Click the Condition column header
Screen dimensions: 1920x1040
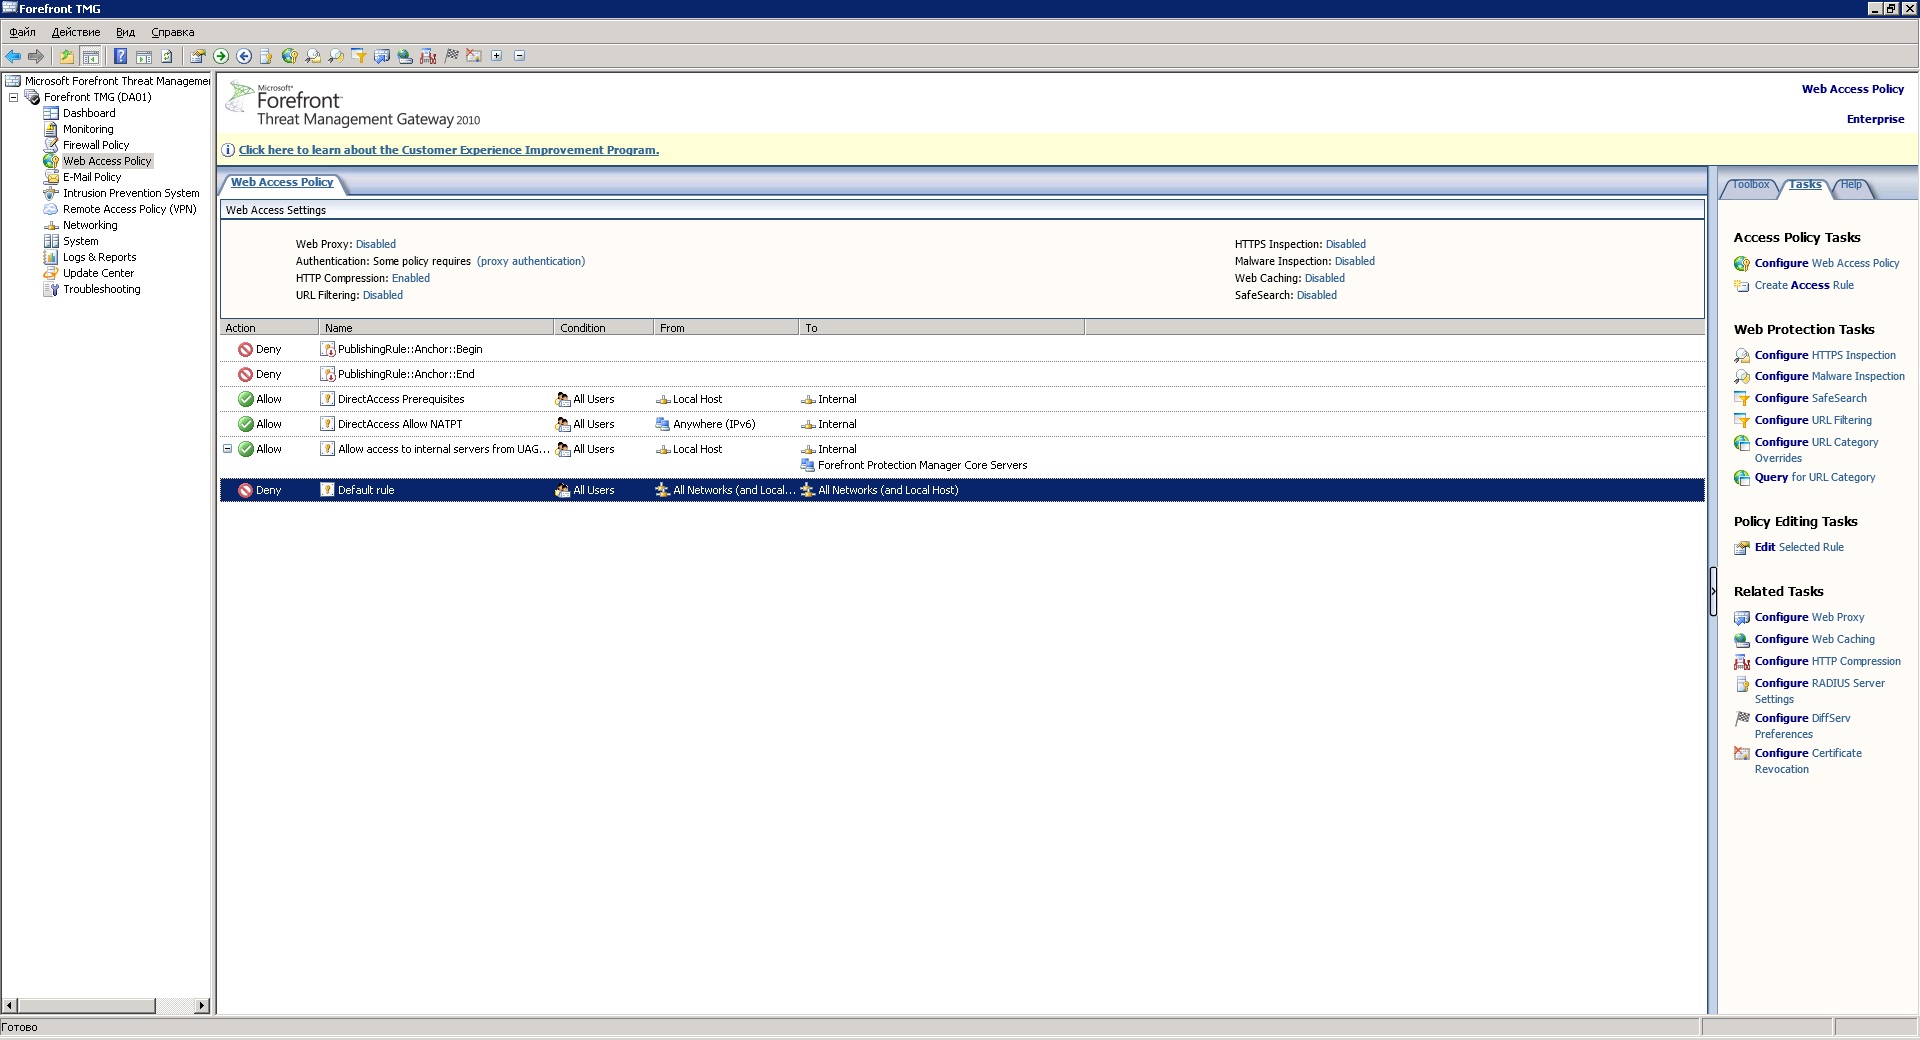coord(604,328)
